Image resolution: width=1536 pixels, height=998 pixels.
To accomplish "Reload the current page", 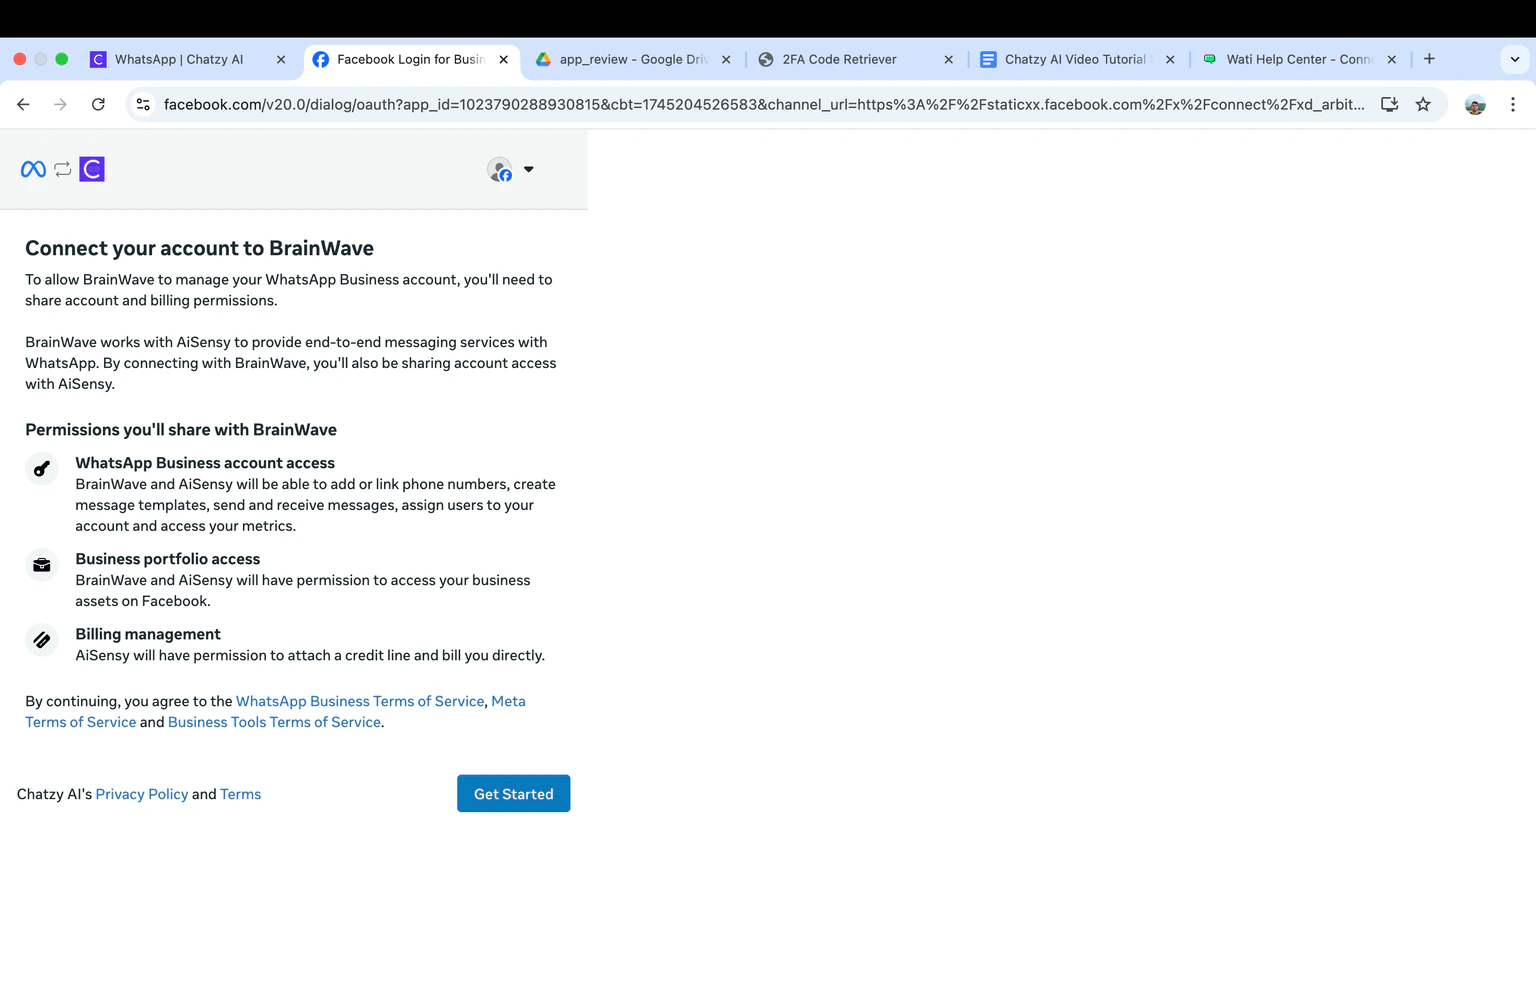I will click(98, 104).
